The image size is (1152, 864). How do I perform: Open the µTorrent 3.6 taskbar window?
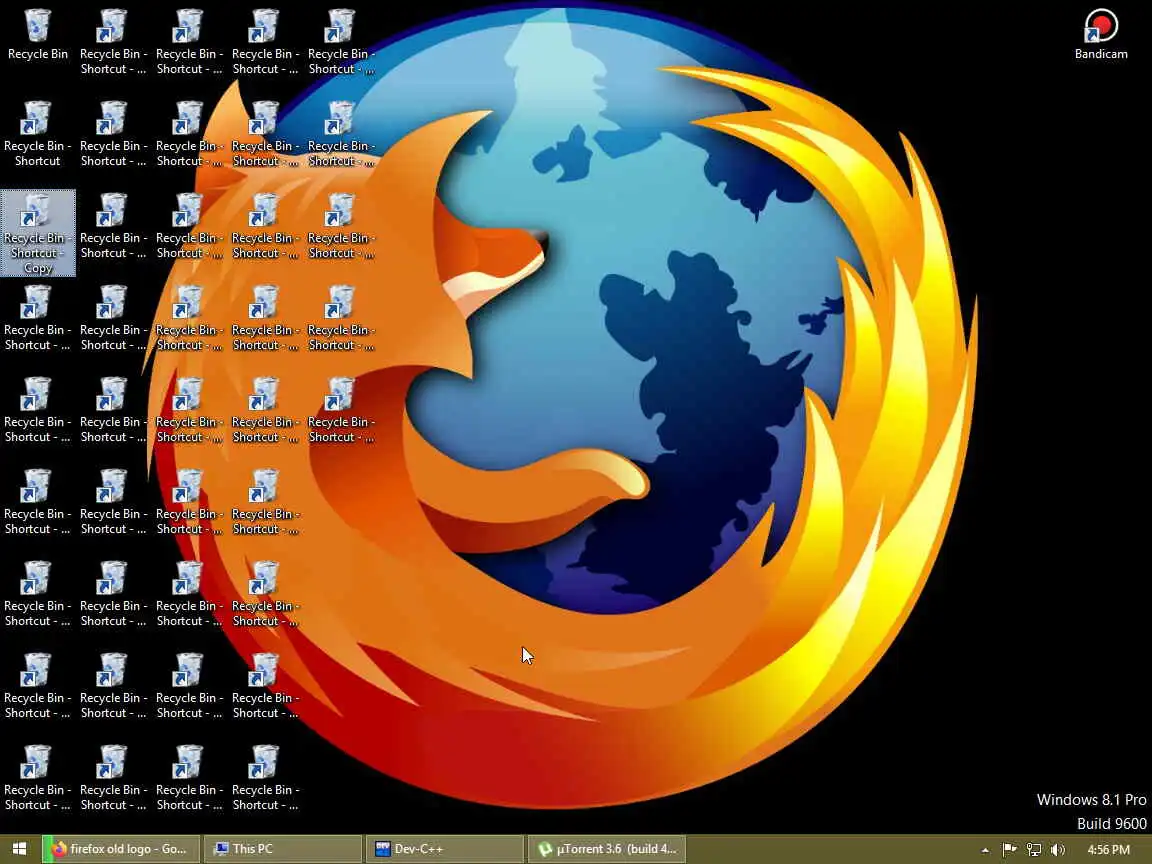pyautogui.click(x=607, y=849)
